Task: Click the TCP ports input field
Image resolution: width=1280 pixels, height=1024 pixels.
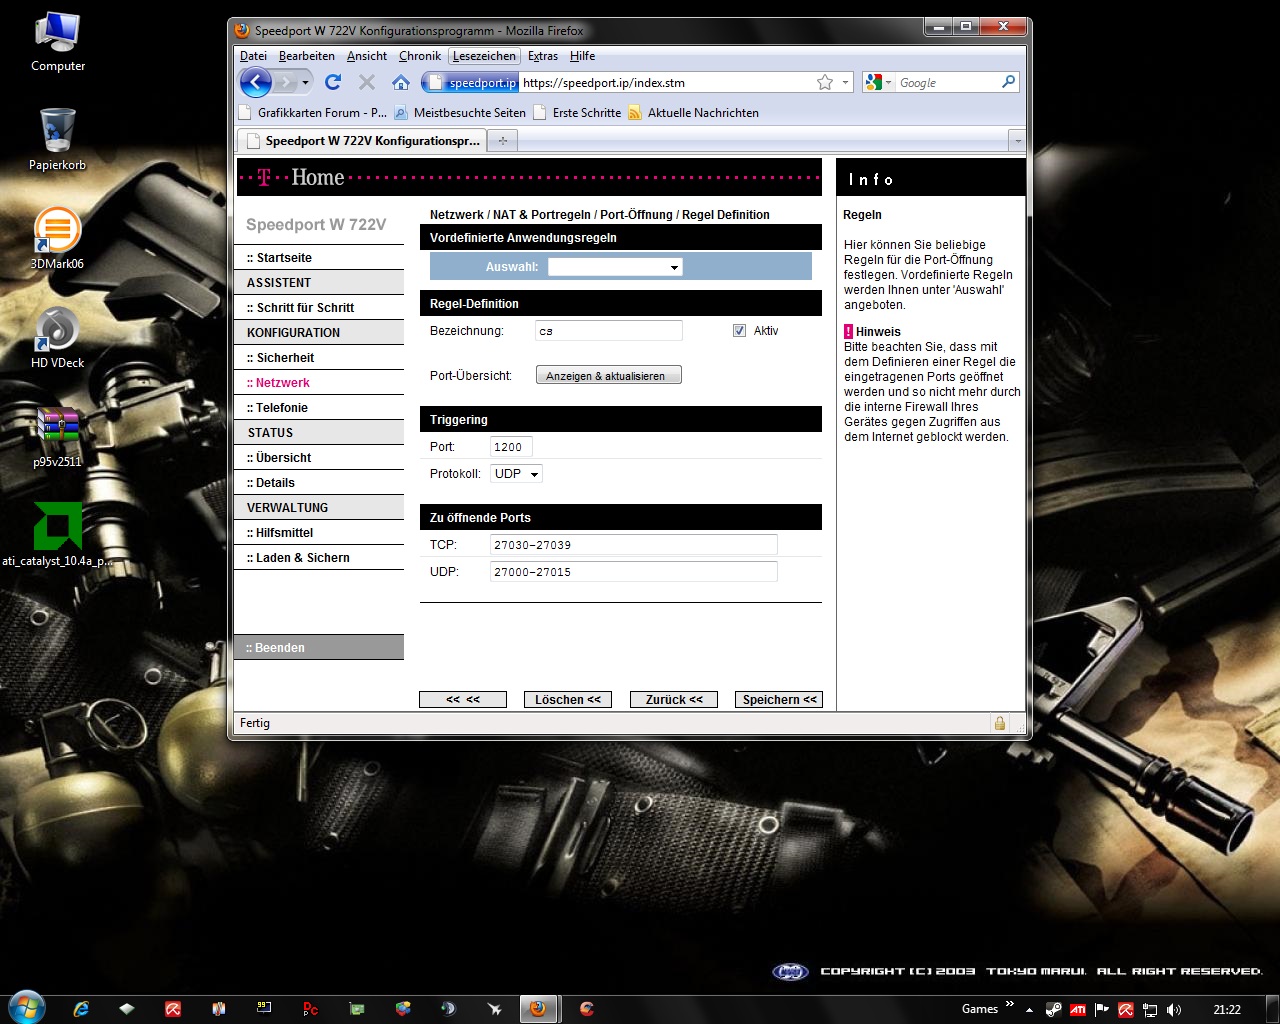Action: coord(634,544)
